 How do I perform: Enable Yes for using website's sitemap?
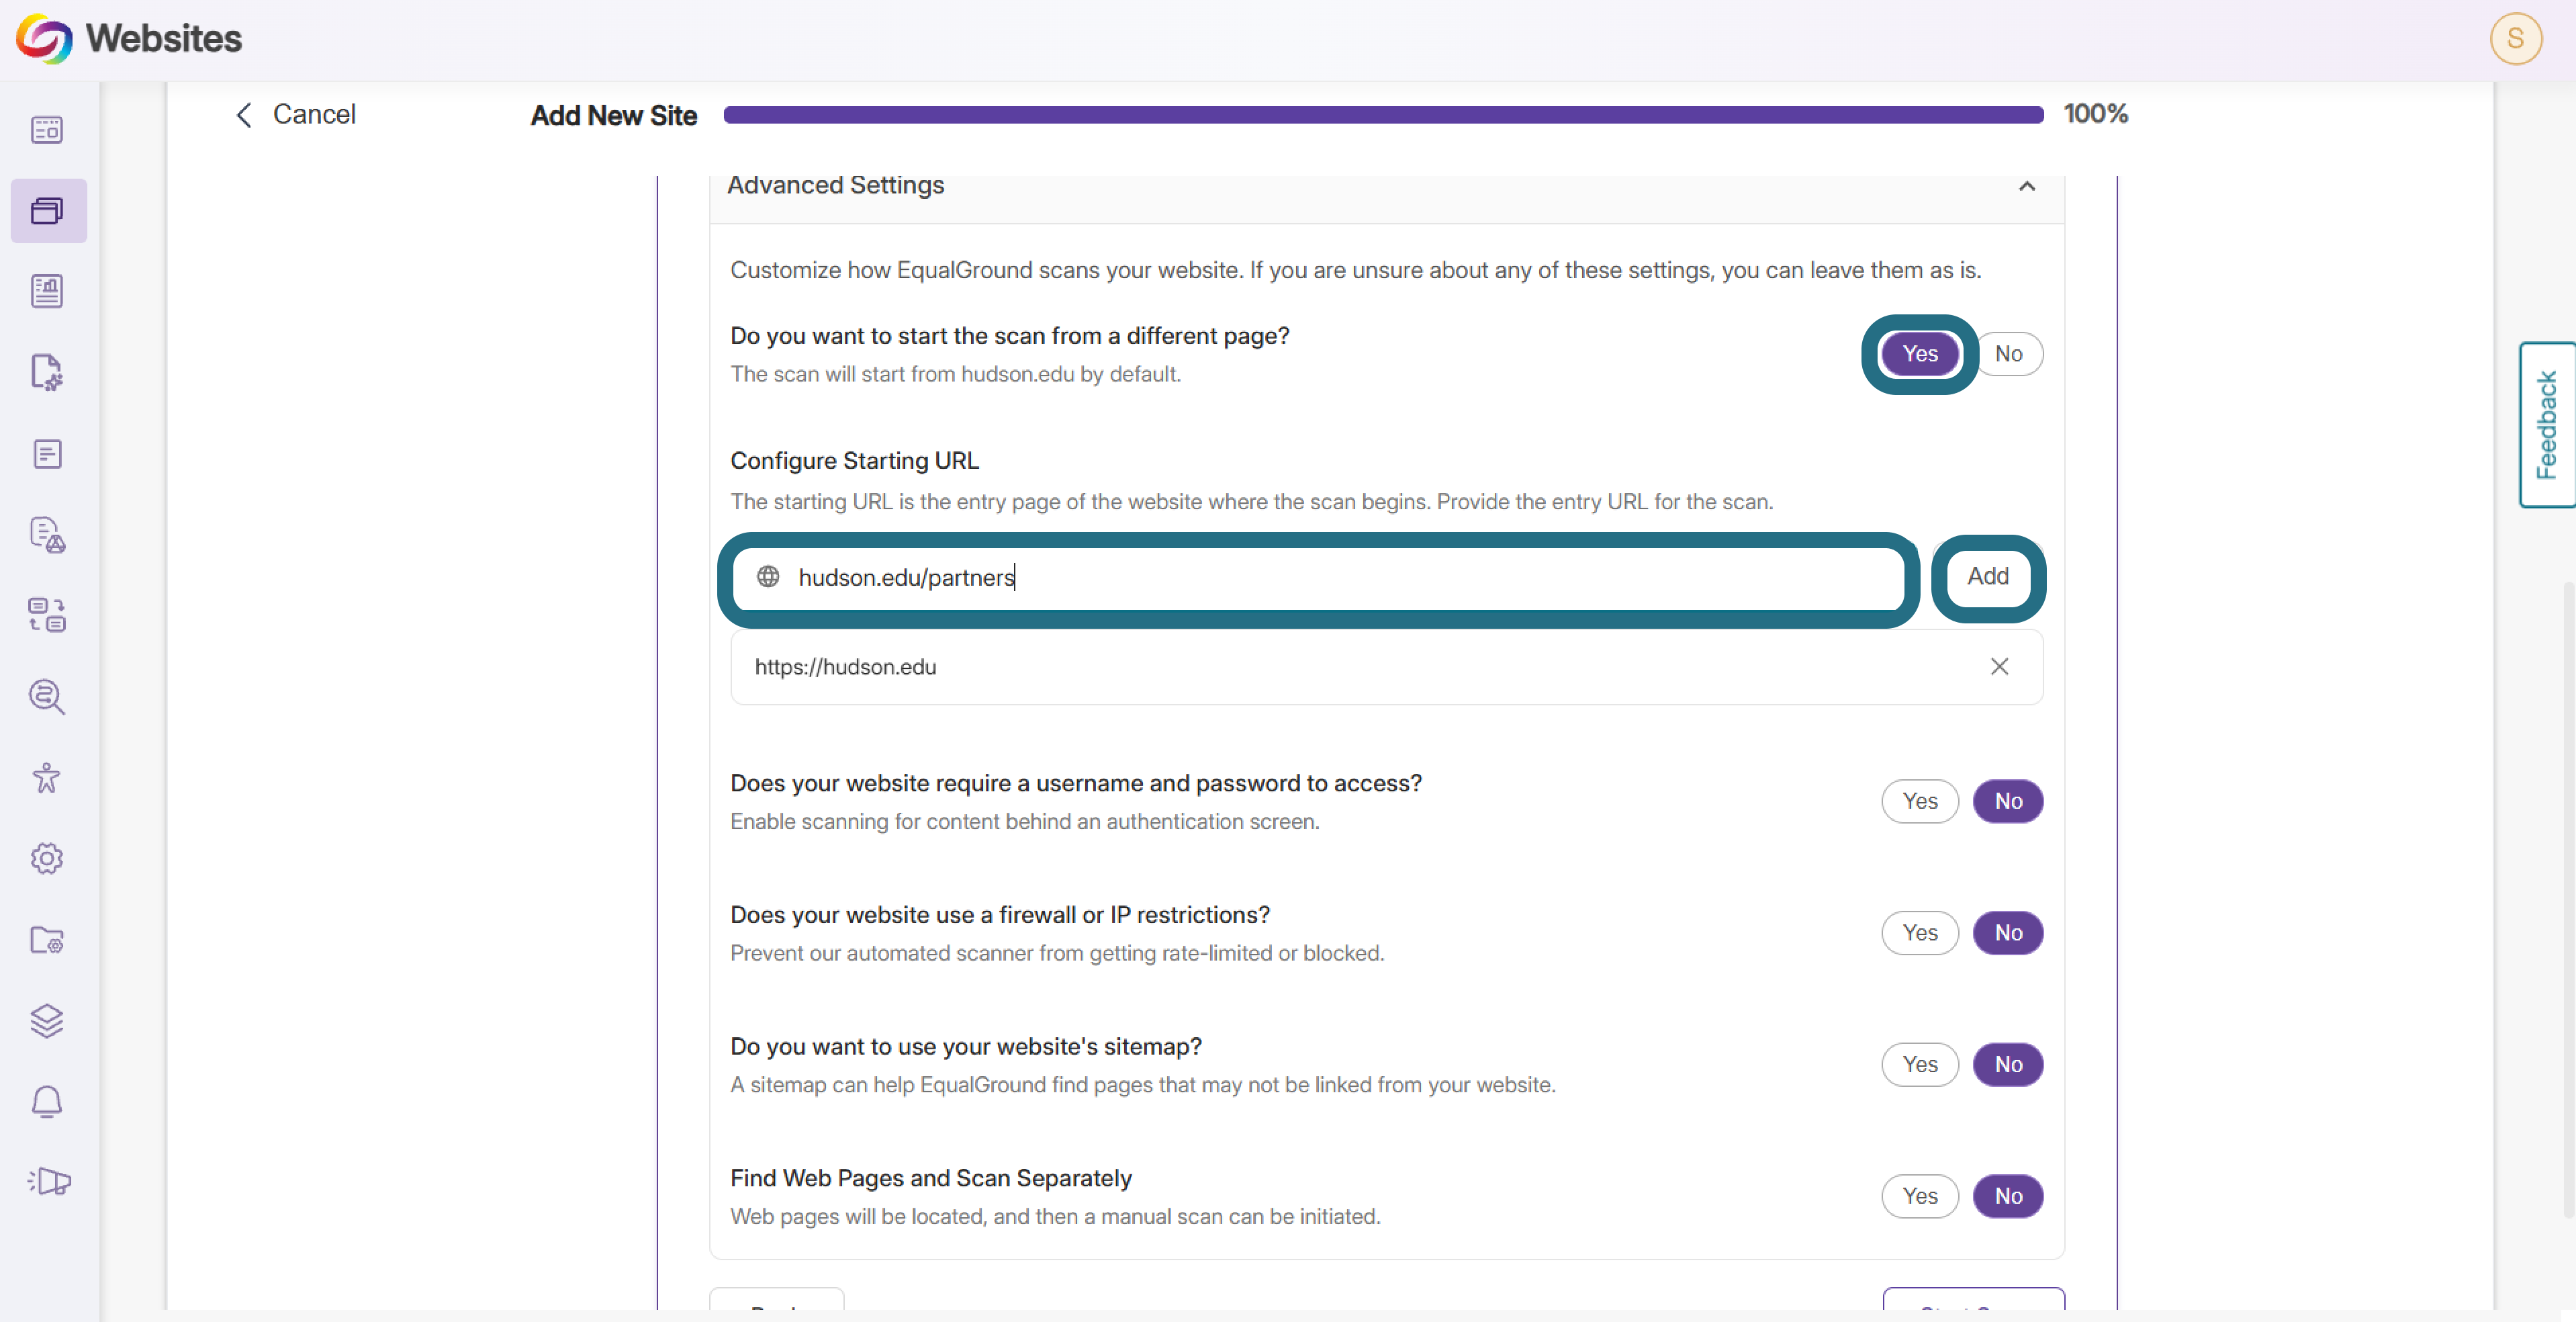(1919, 1065)
